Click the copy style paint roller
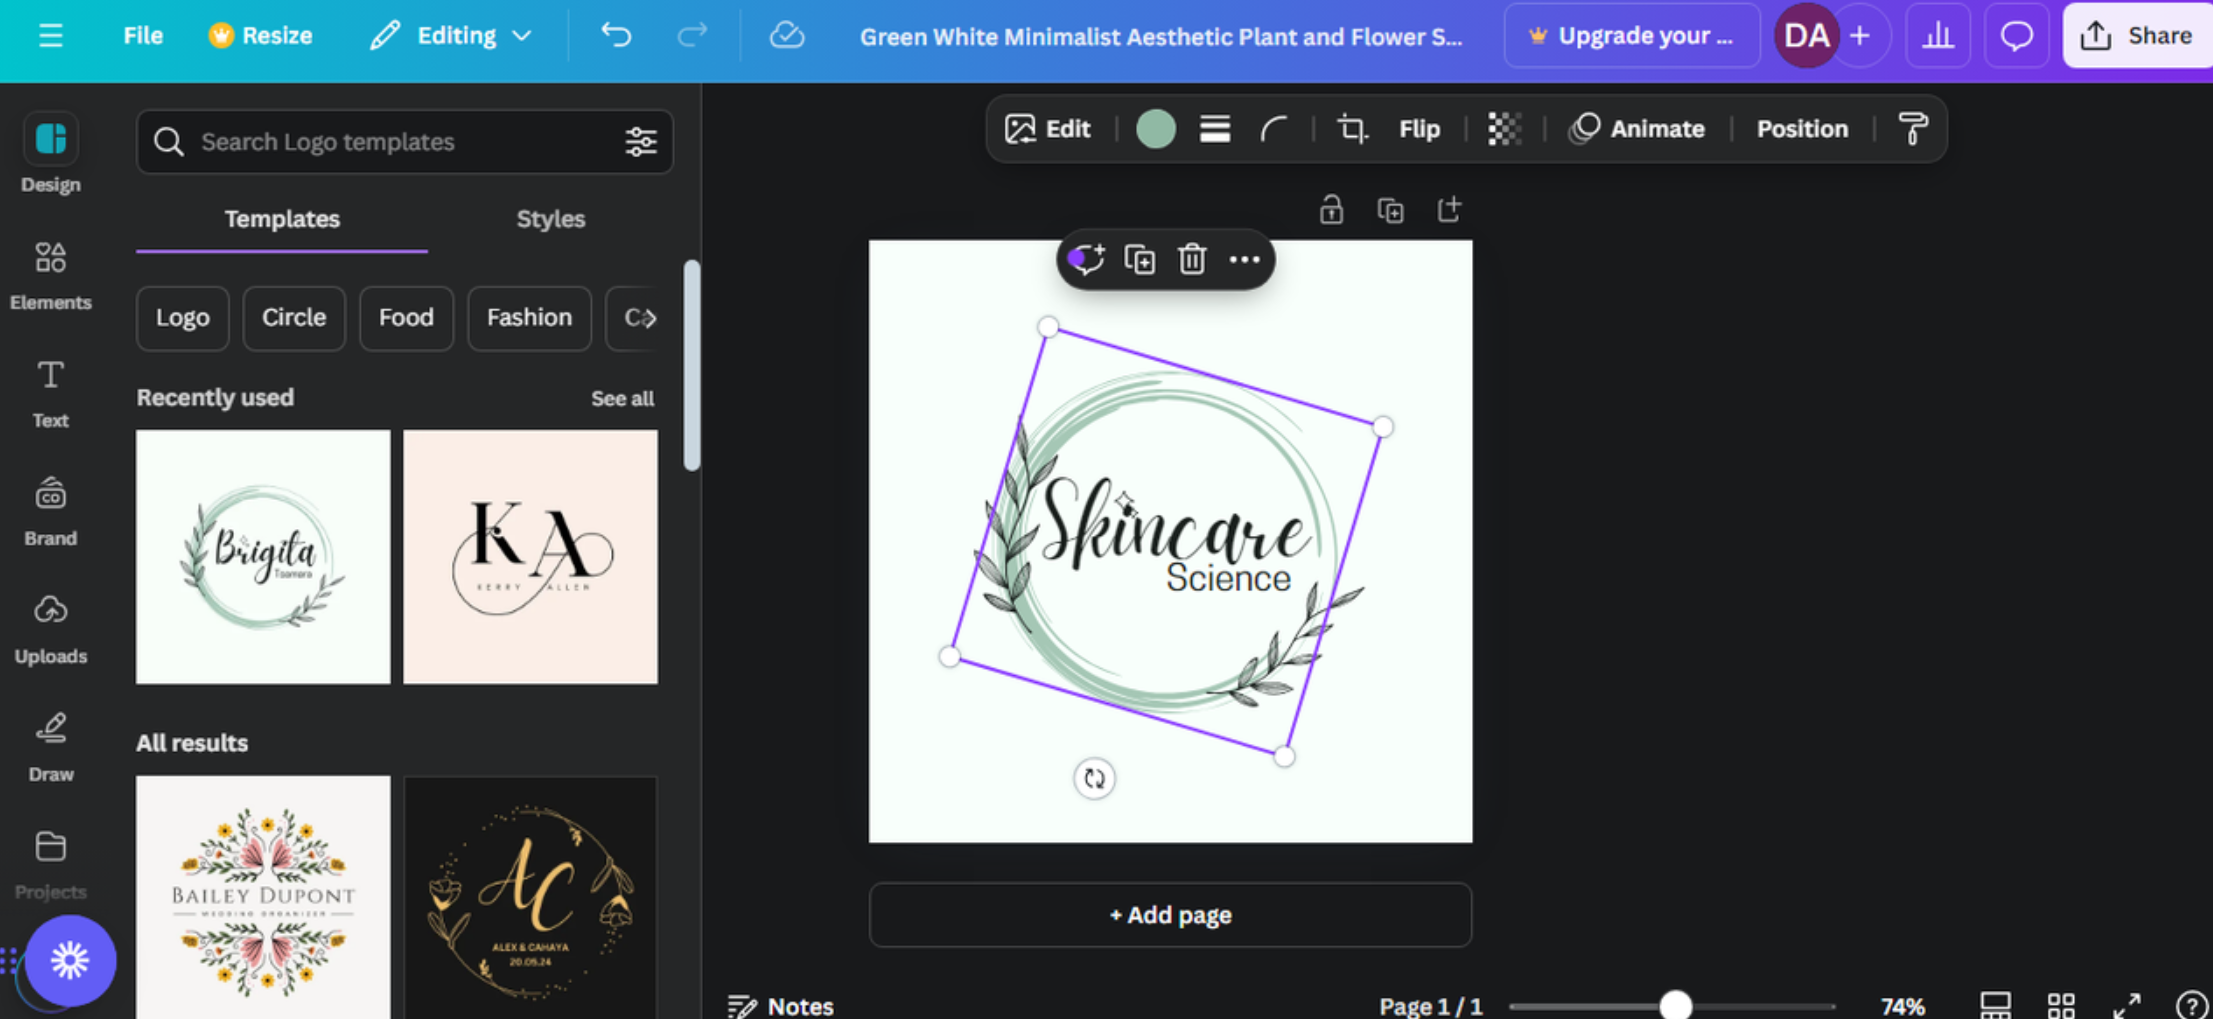2213x1019 pixels. point(1911,128)
